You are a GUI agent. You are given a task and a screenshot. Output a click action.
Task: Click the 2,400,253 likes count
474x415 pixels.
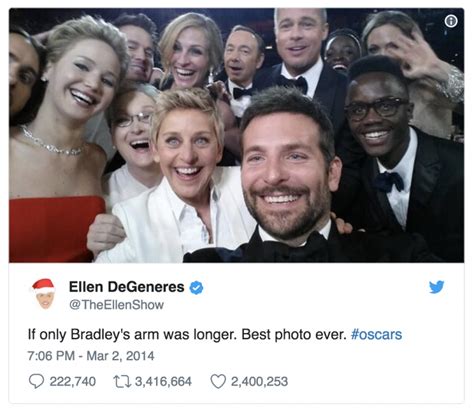click(259, 382)
